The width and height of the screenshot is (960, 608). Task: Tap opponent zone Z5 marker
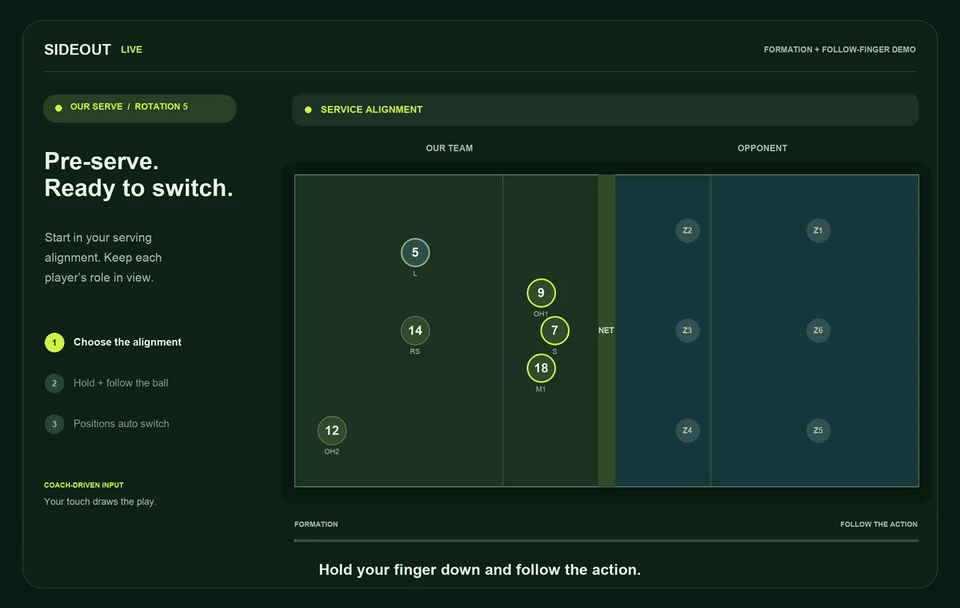point(818,430)
